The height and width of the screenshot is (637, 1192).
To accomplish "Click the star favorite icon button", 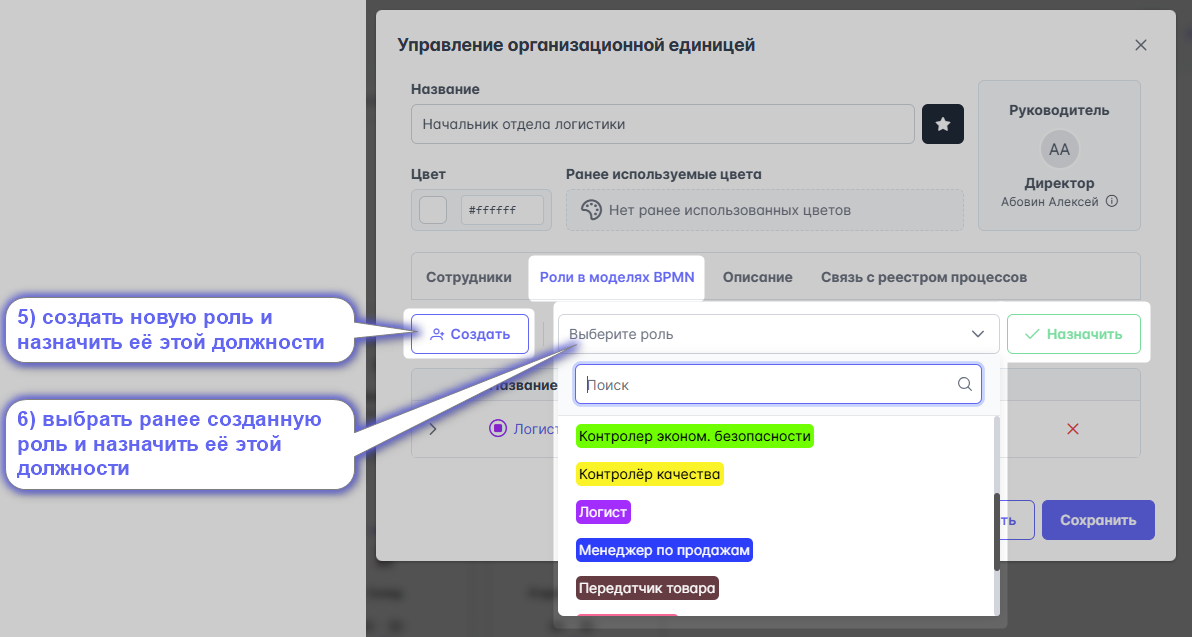I will point(942,124).
